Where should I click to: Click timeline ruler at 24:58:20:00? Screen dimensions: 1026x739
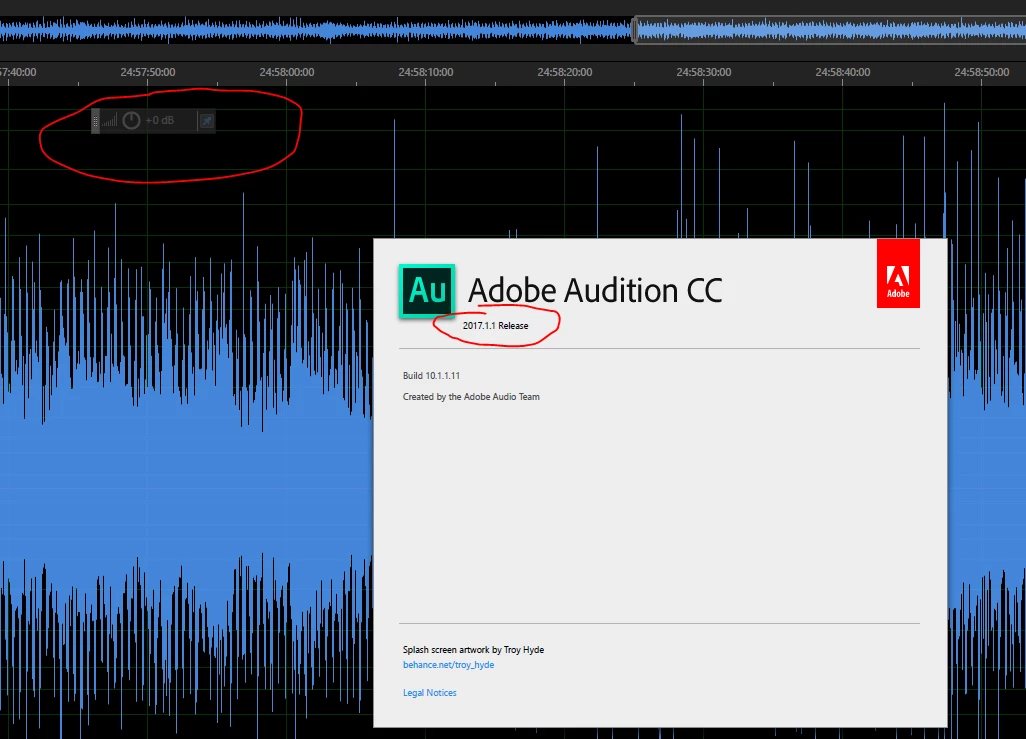(x=565, y=72)
